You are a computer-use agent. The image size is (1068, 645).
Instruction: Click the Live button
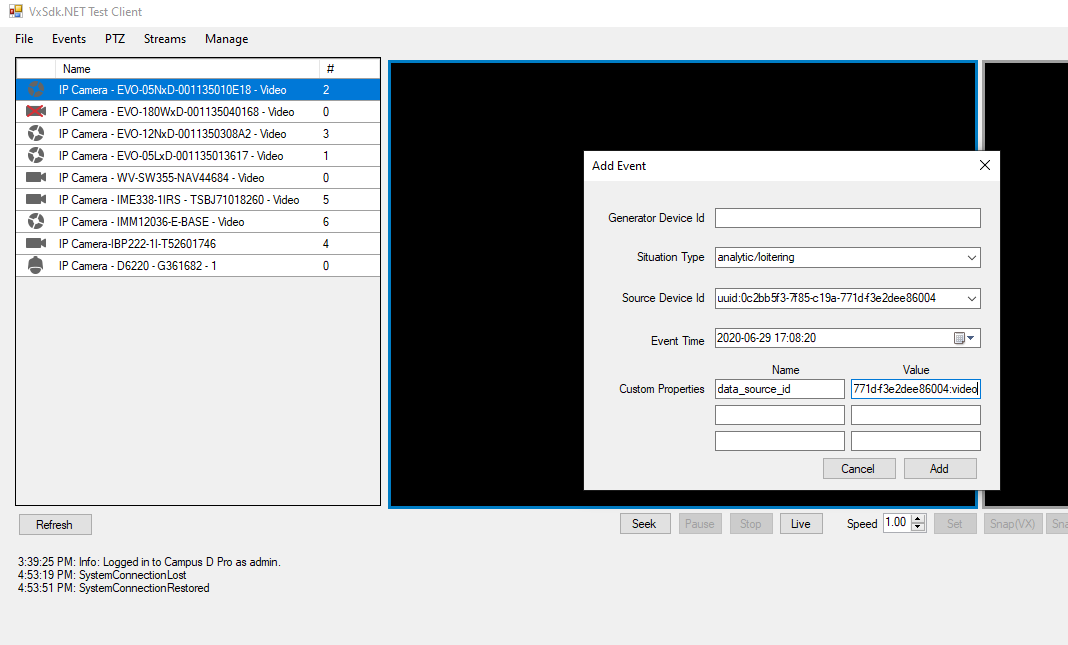click(800, 524)
